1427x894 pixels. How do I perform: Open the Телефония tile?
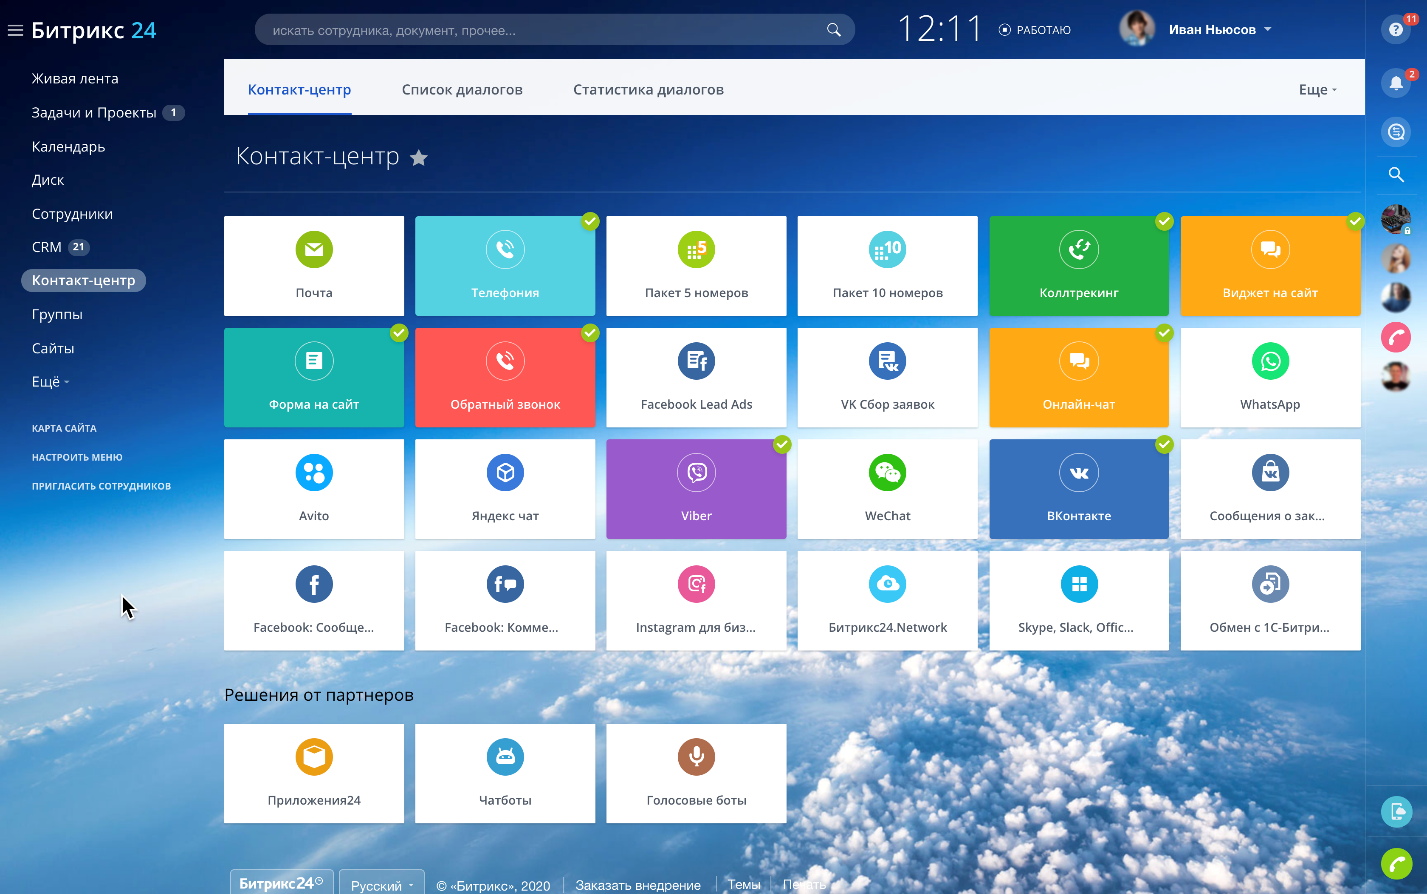click(x=505, y=266)
